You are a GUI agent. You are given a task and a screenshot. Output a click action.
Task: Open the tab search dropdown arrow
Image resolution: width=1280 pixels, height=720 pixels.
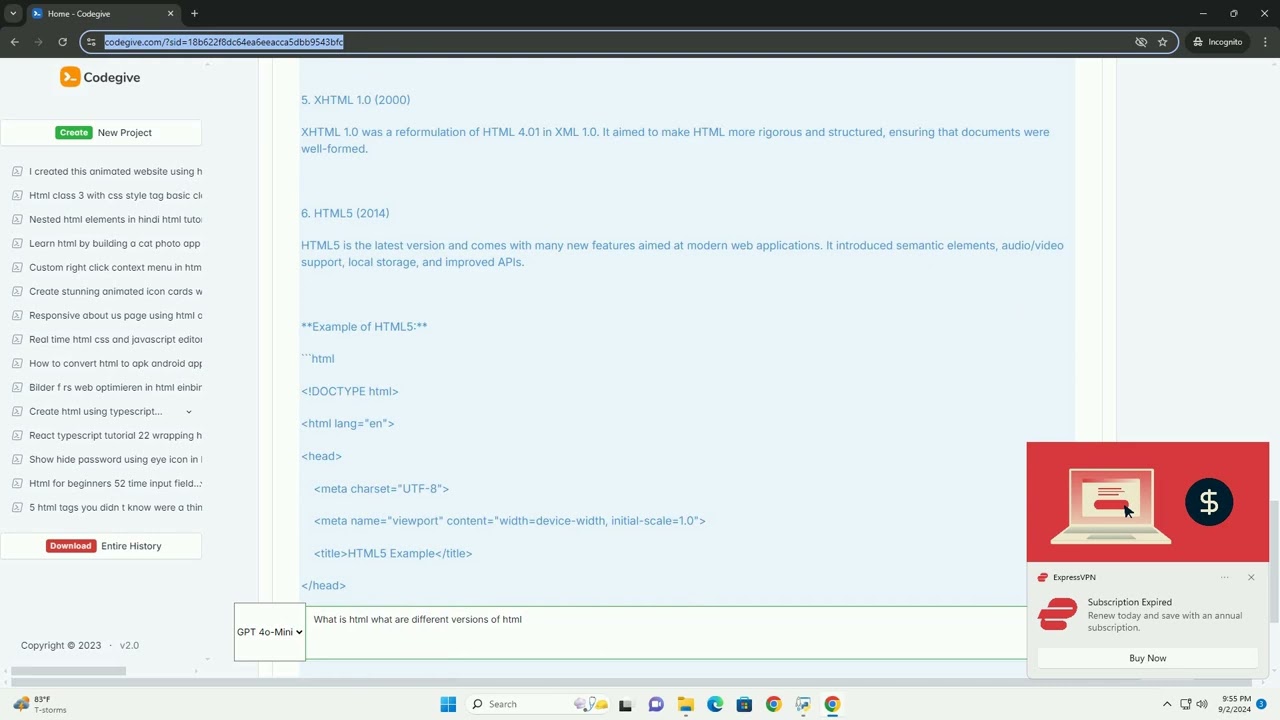13,13
